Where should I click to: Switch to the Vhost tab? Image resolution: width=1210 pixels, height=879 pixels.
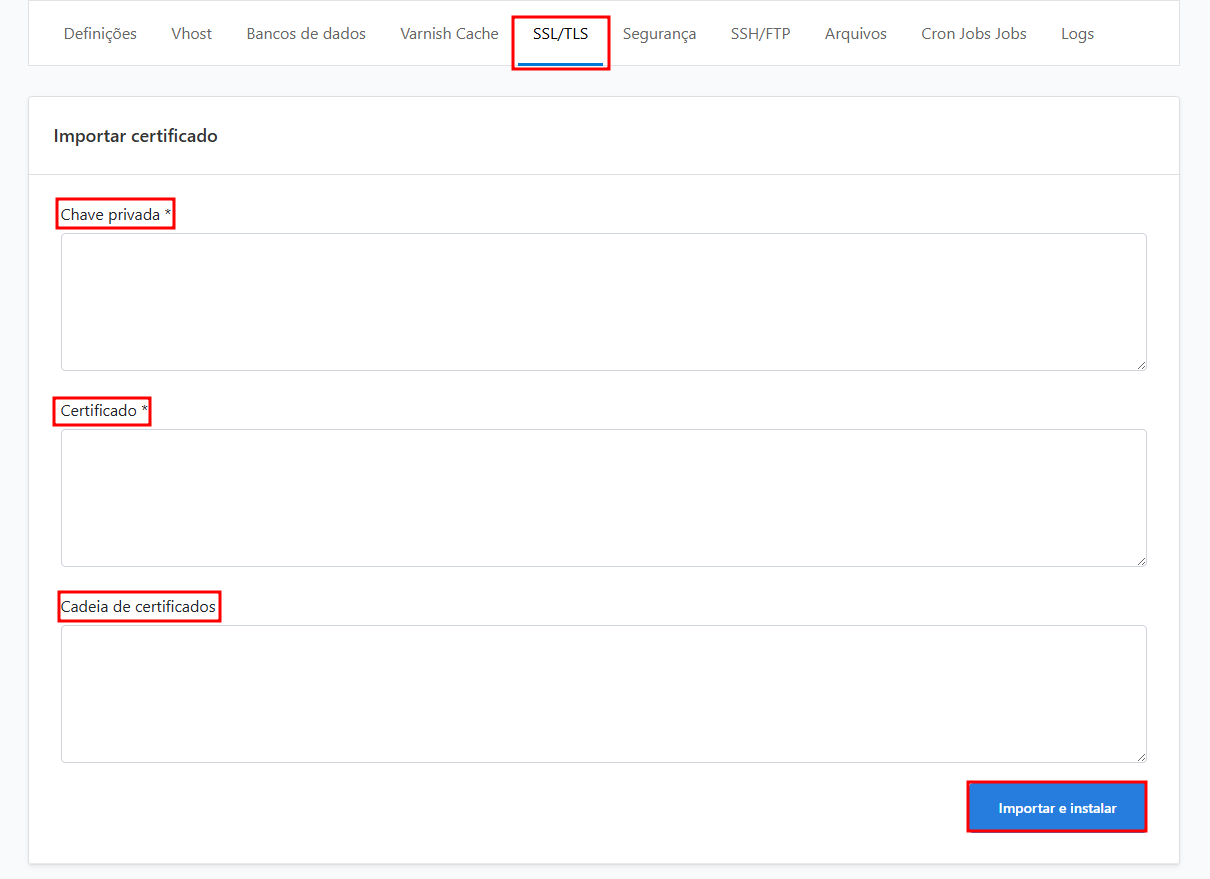191,34
